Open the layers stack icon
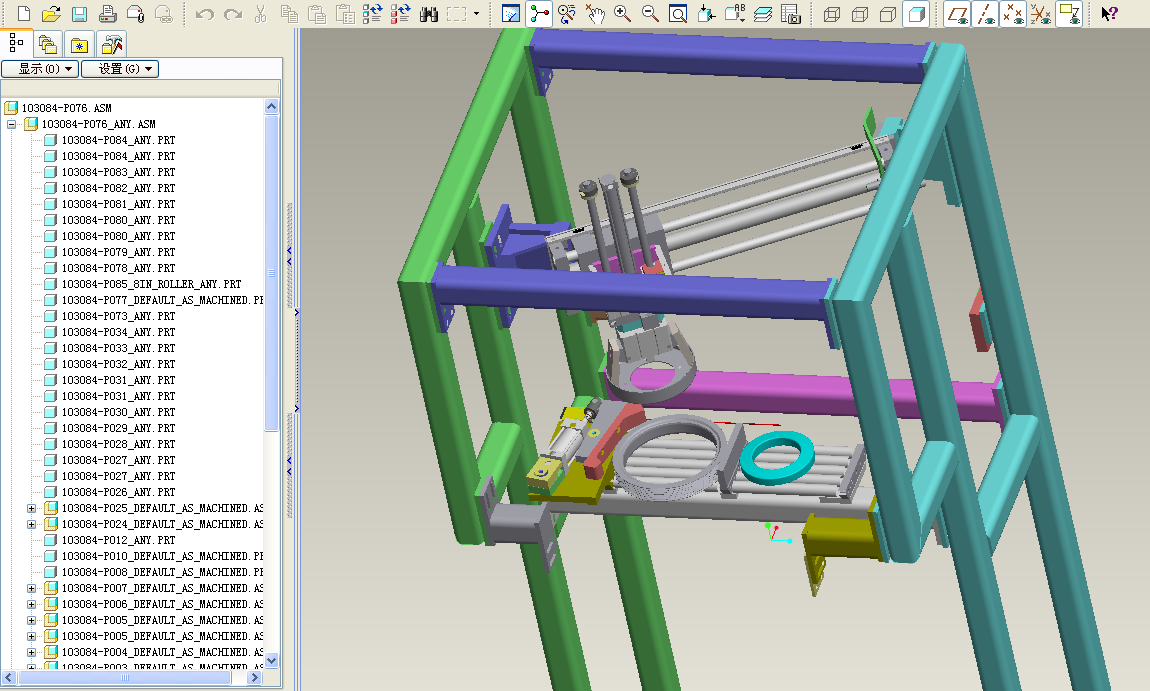The image size is (1150, 691). pyautogui.click(x=763, y=14)
